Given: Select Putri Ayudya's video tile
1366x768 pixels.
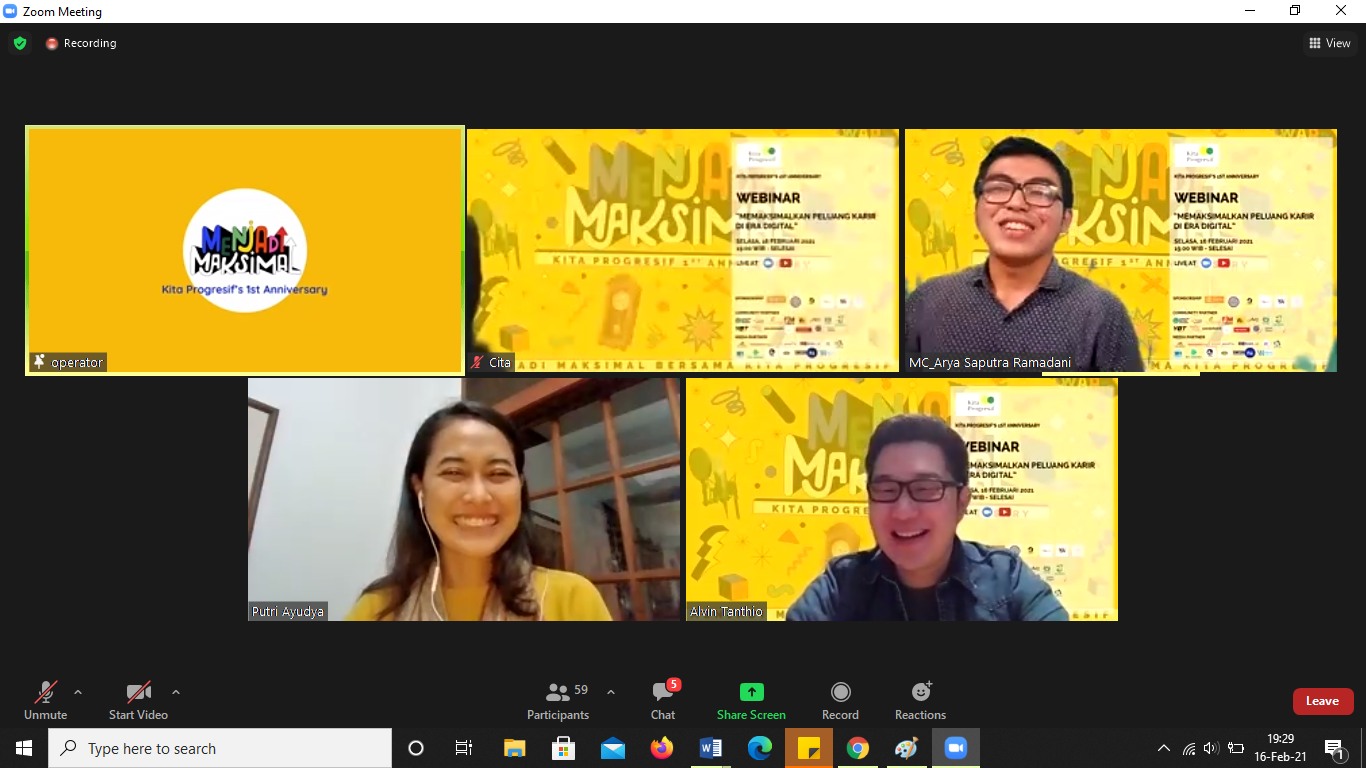Looking at the screenshot, I should pos(464,499).
